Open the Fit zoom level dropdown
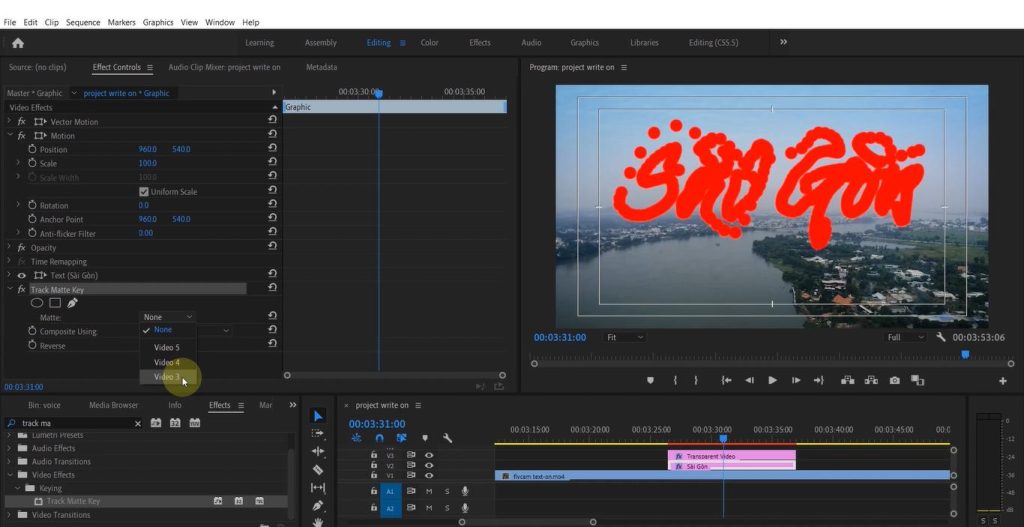This screenshot has width=1024, height=527. pos(625,337)
